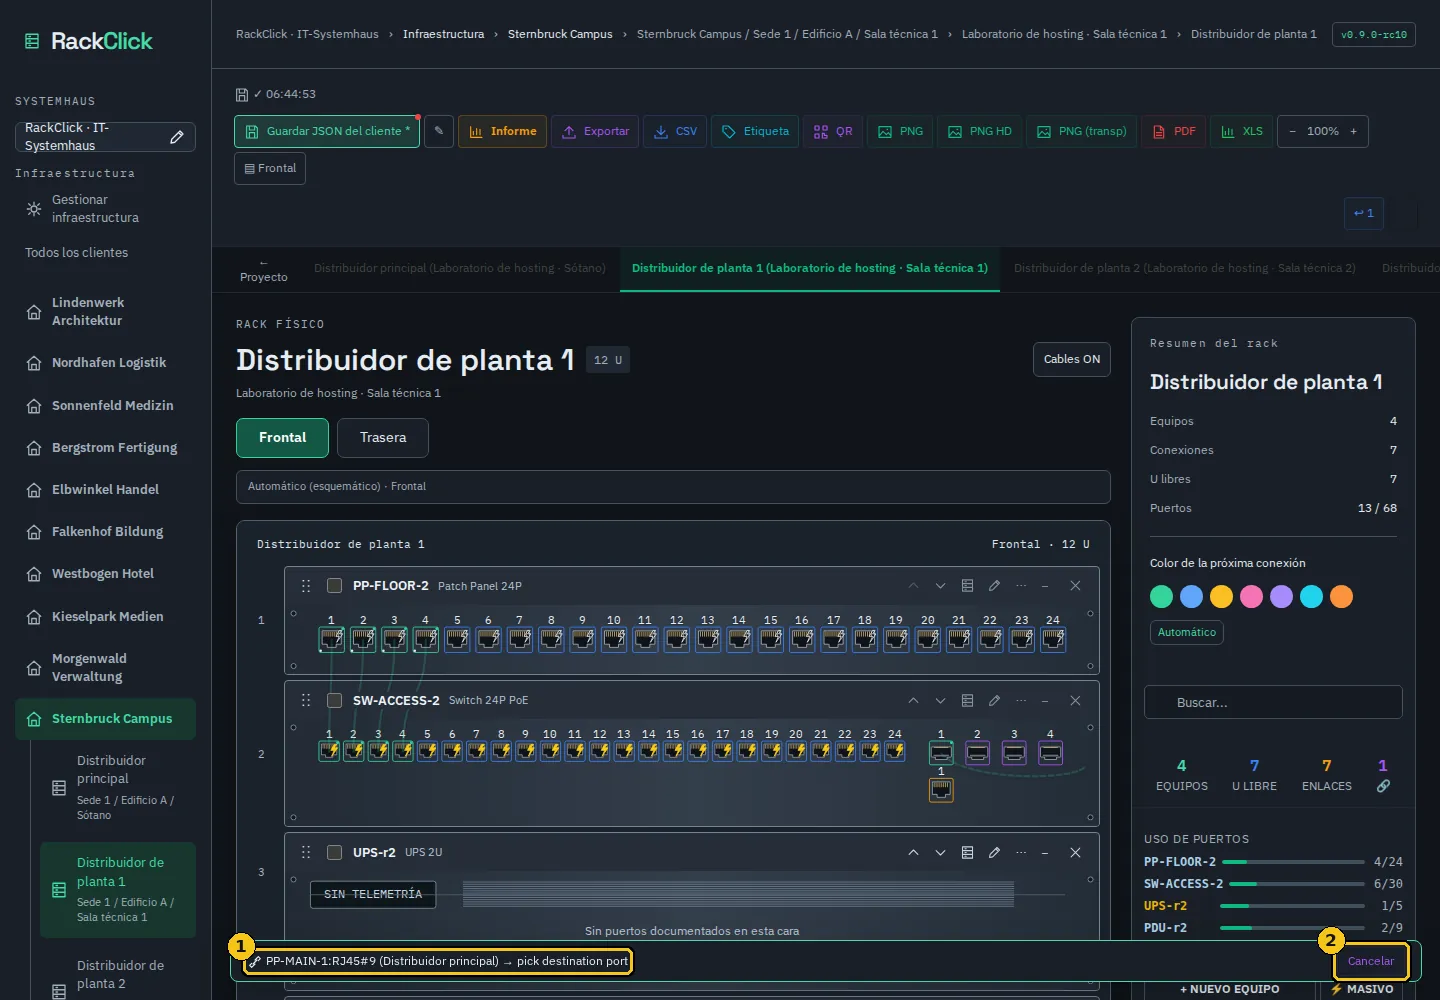Click the chain link icon in rack stats
Image resolution: width=1440 pixels, height=1000 pixels.
(1383, 786)
